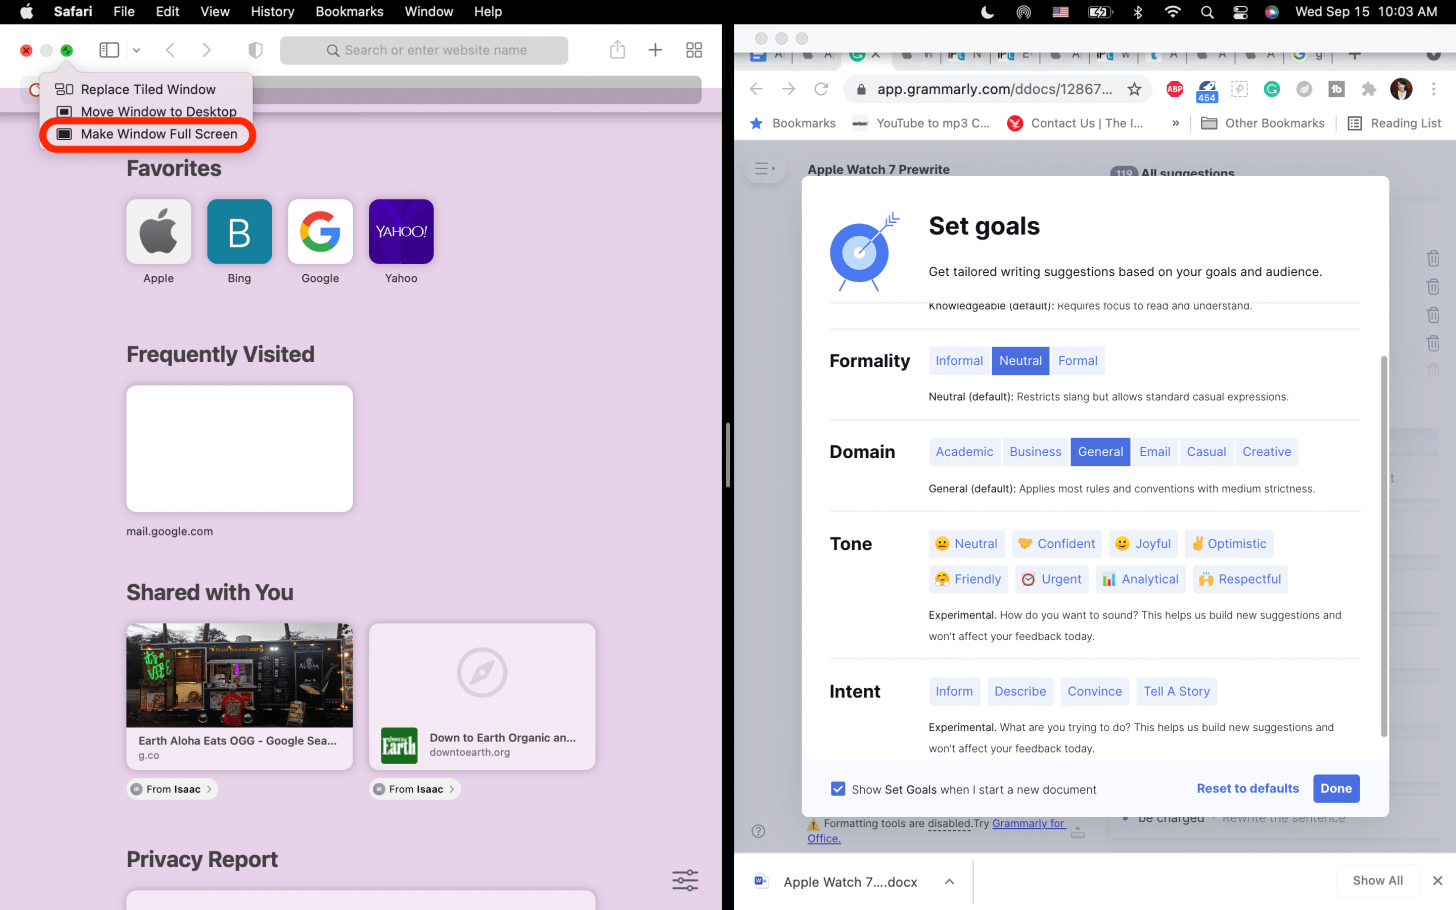Screen dimensions: 1456x910
Task: Open Safari's tab overview grid icon
Action: pos(694,50)
